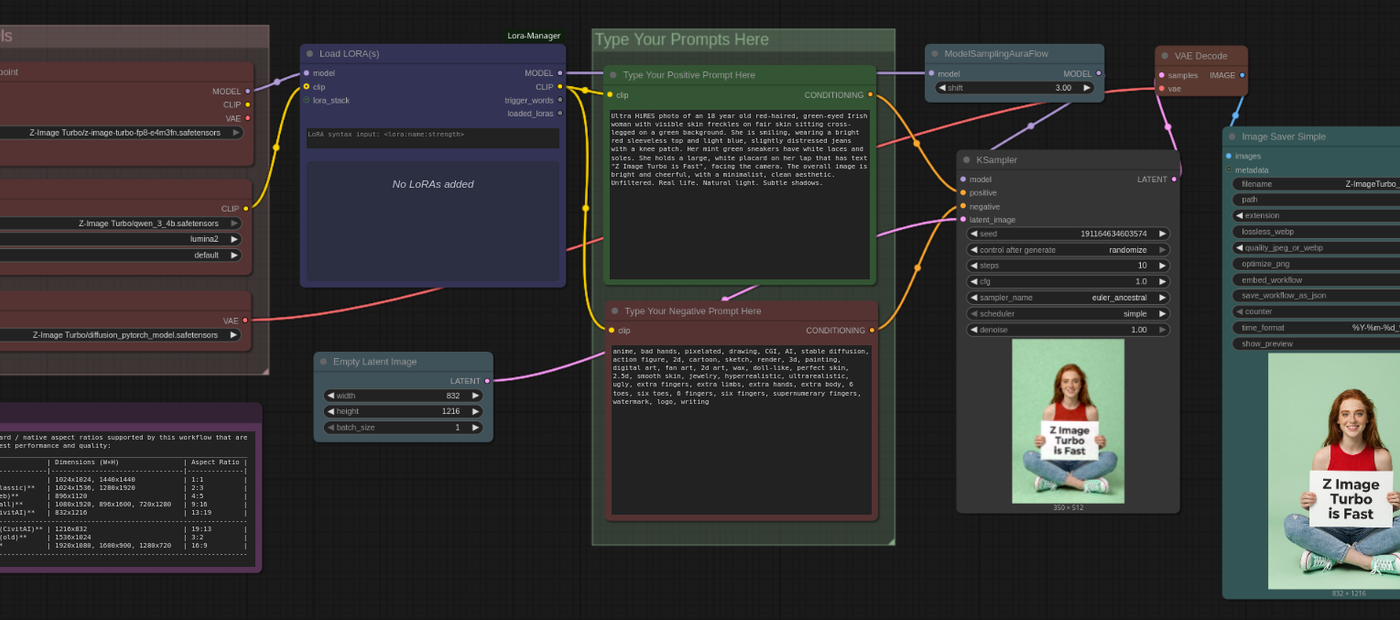This screenshot has width=1400, height=620.
Task: Click the latent_image input port on KSampler
Action: click(963, 220)
